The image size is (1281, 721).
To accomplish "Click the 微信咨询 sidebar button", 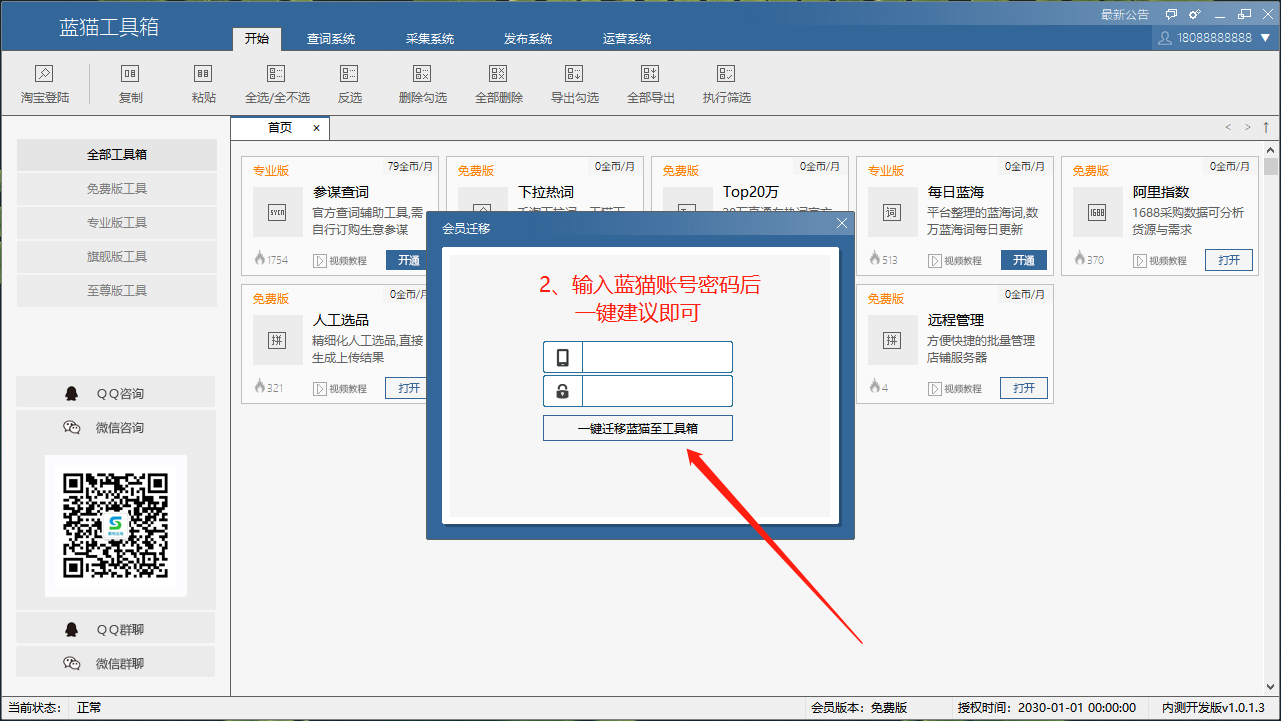I will 116,427.
